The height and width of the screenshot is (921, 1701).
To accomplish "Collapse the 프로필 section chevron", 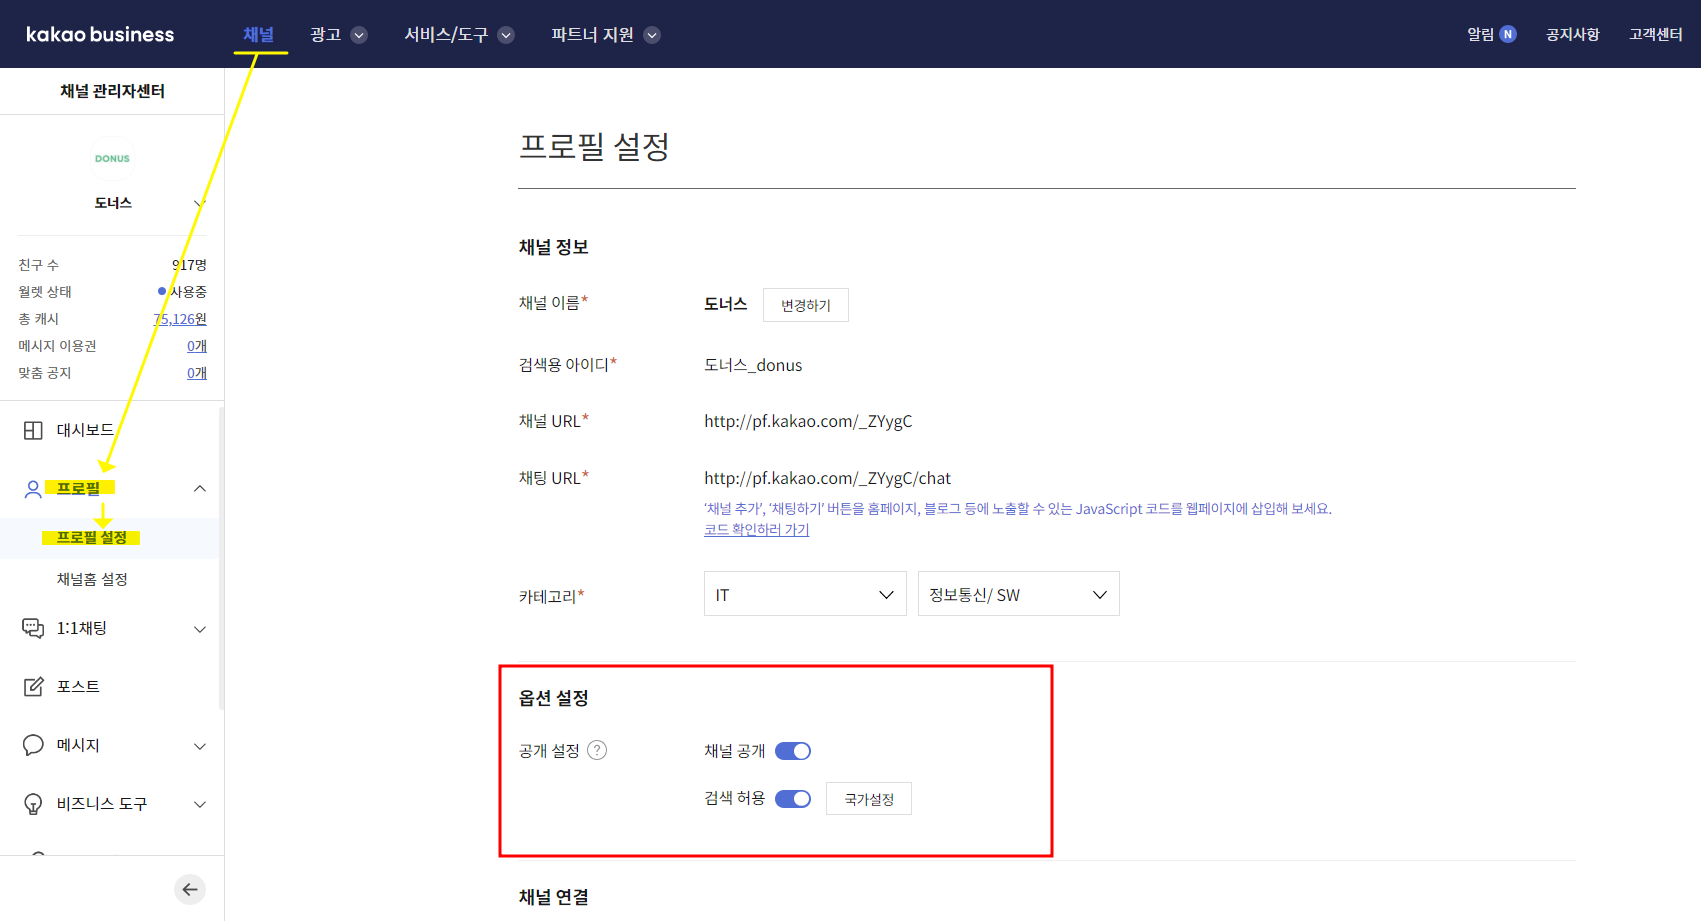I will pos(200,489).
